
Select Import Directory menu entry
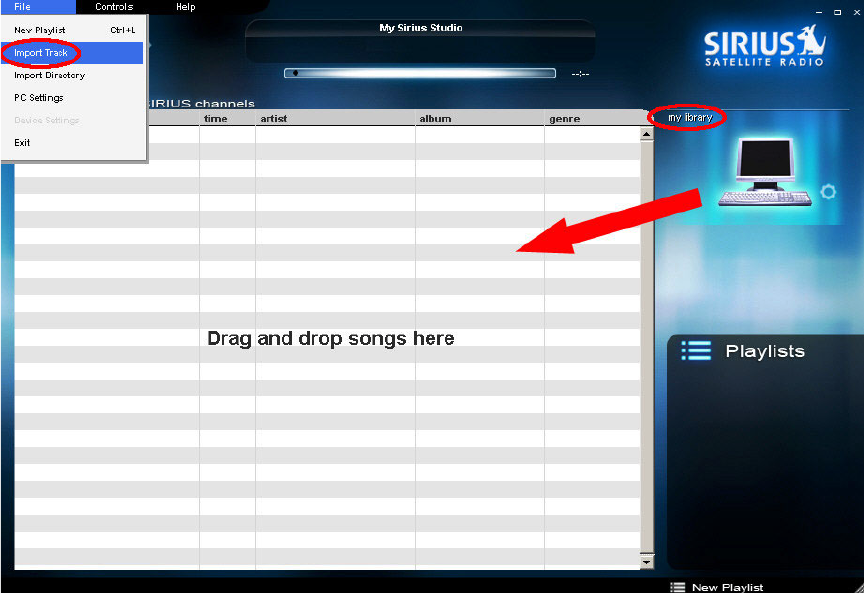(72, 75)
